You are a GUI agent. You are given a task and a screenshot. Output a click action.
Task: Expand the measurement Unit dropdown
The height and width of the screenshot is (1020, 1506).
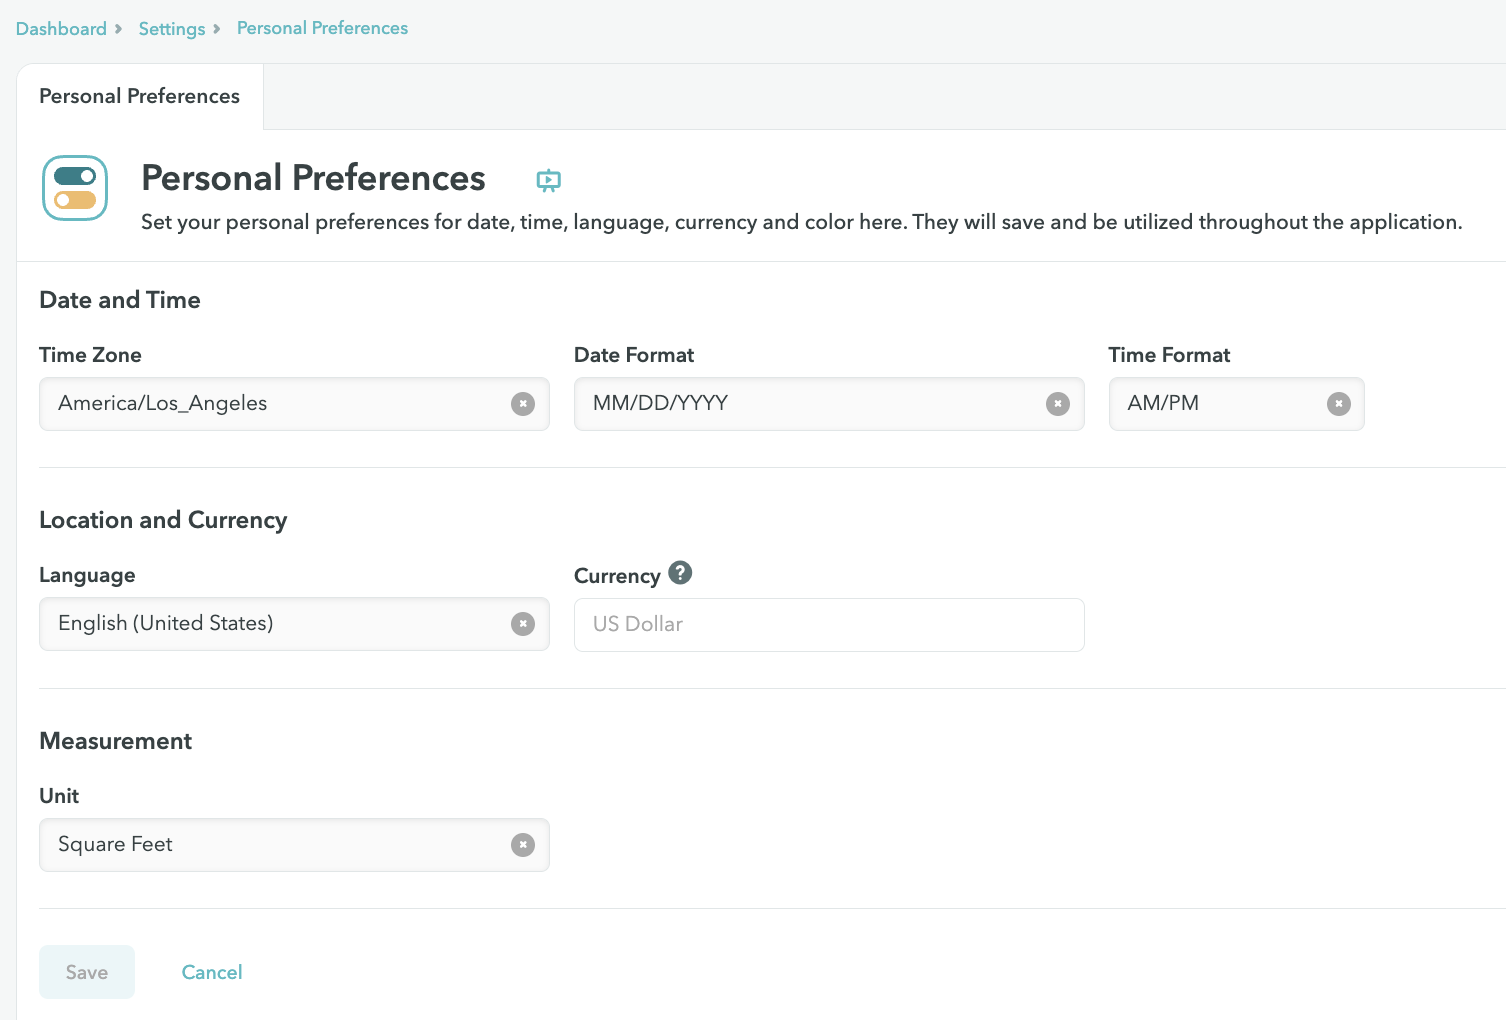pyautogui.click(x=270, y=845)
